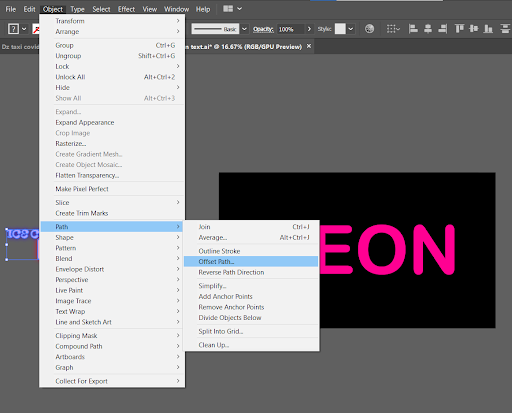Click the Opacity 100% input field
The height and width of the screenshot is (413, 512).
pyautogui.click(x=291, y=29)
